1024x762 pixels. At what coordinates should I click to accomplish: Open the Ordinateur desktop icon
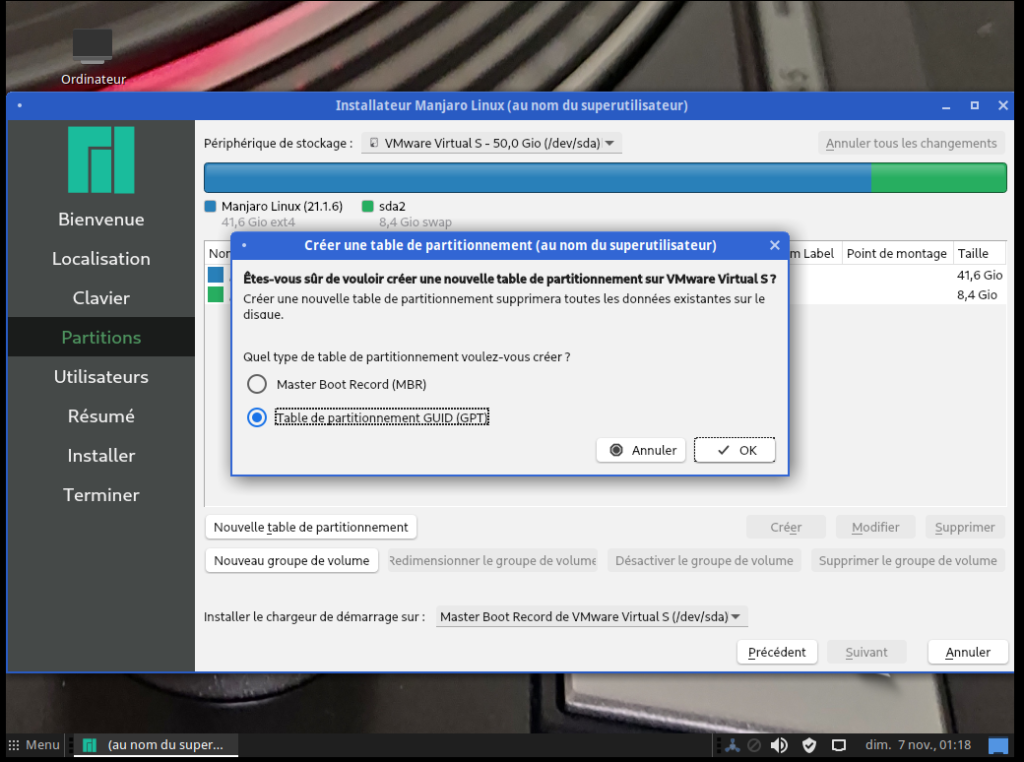click(x=93, y=48)
